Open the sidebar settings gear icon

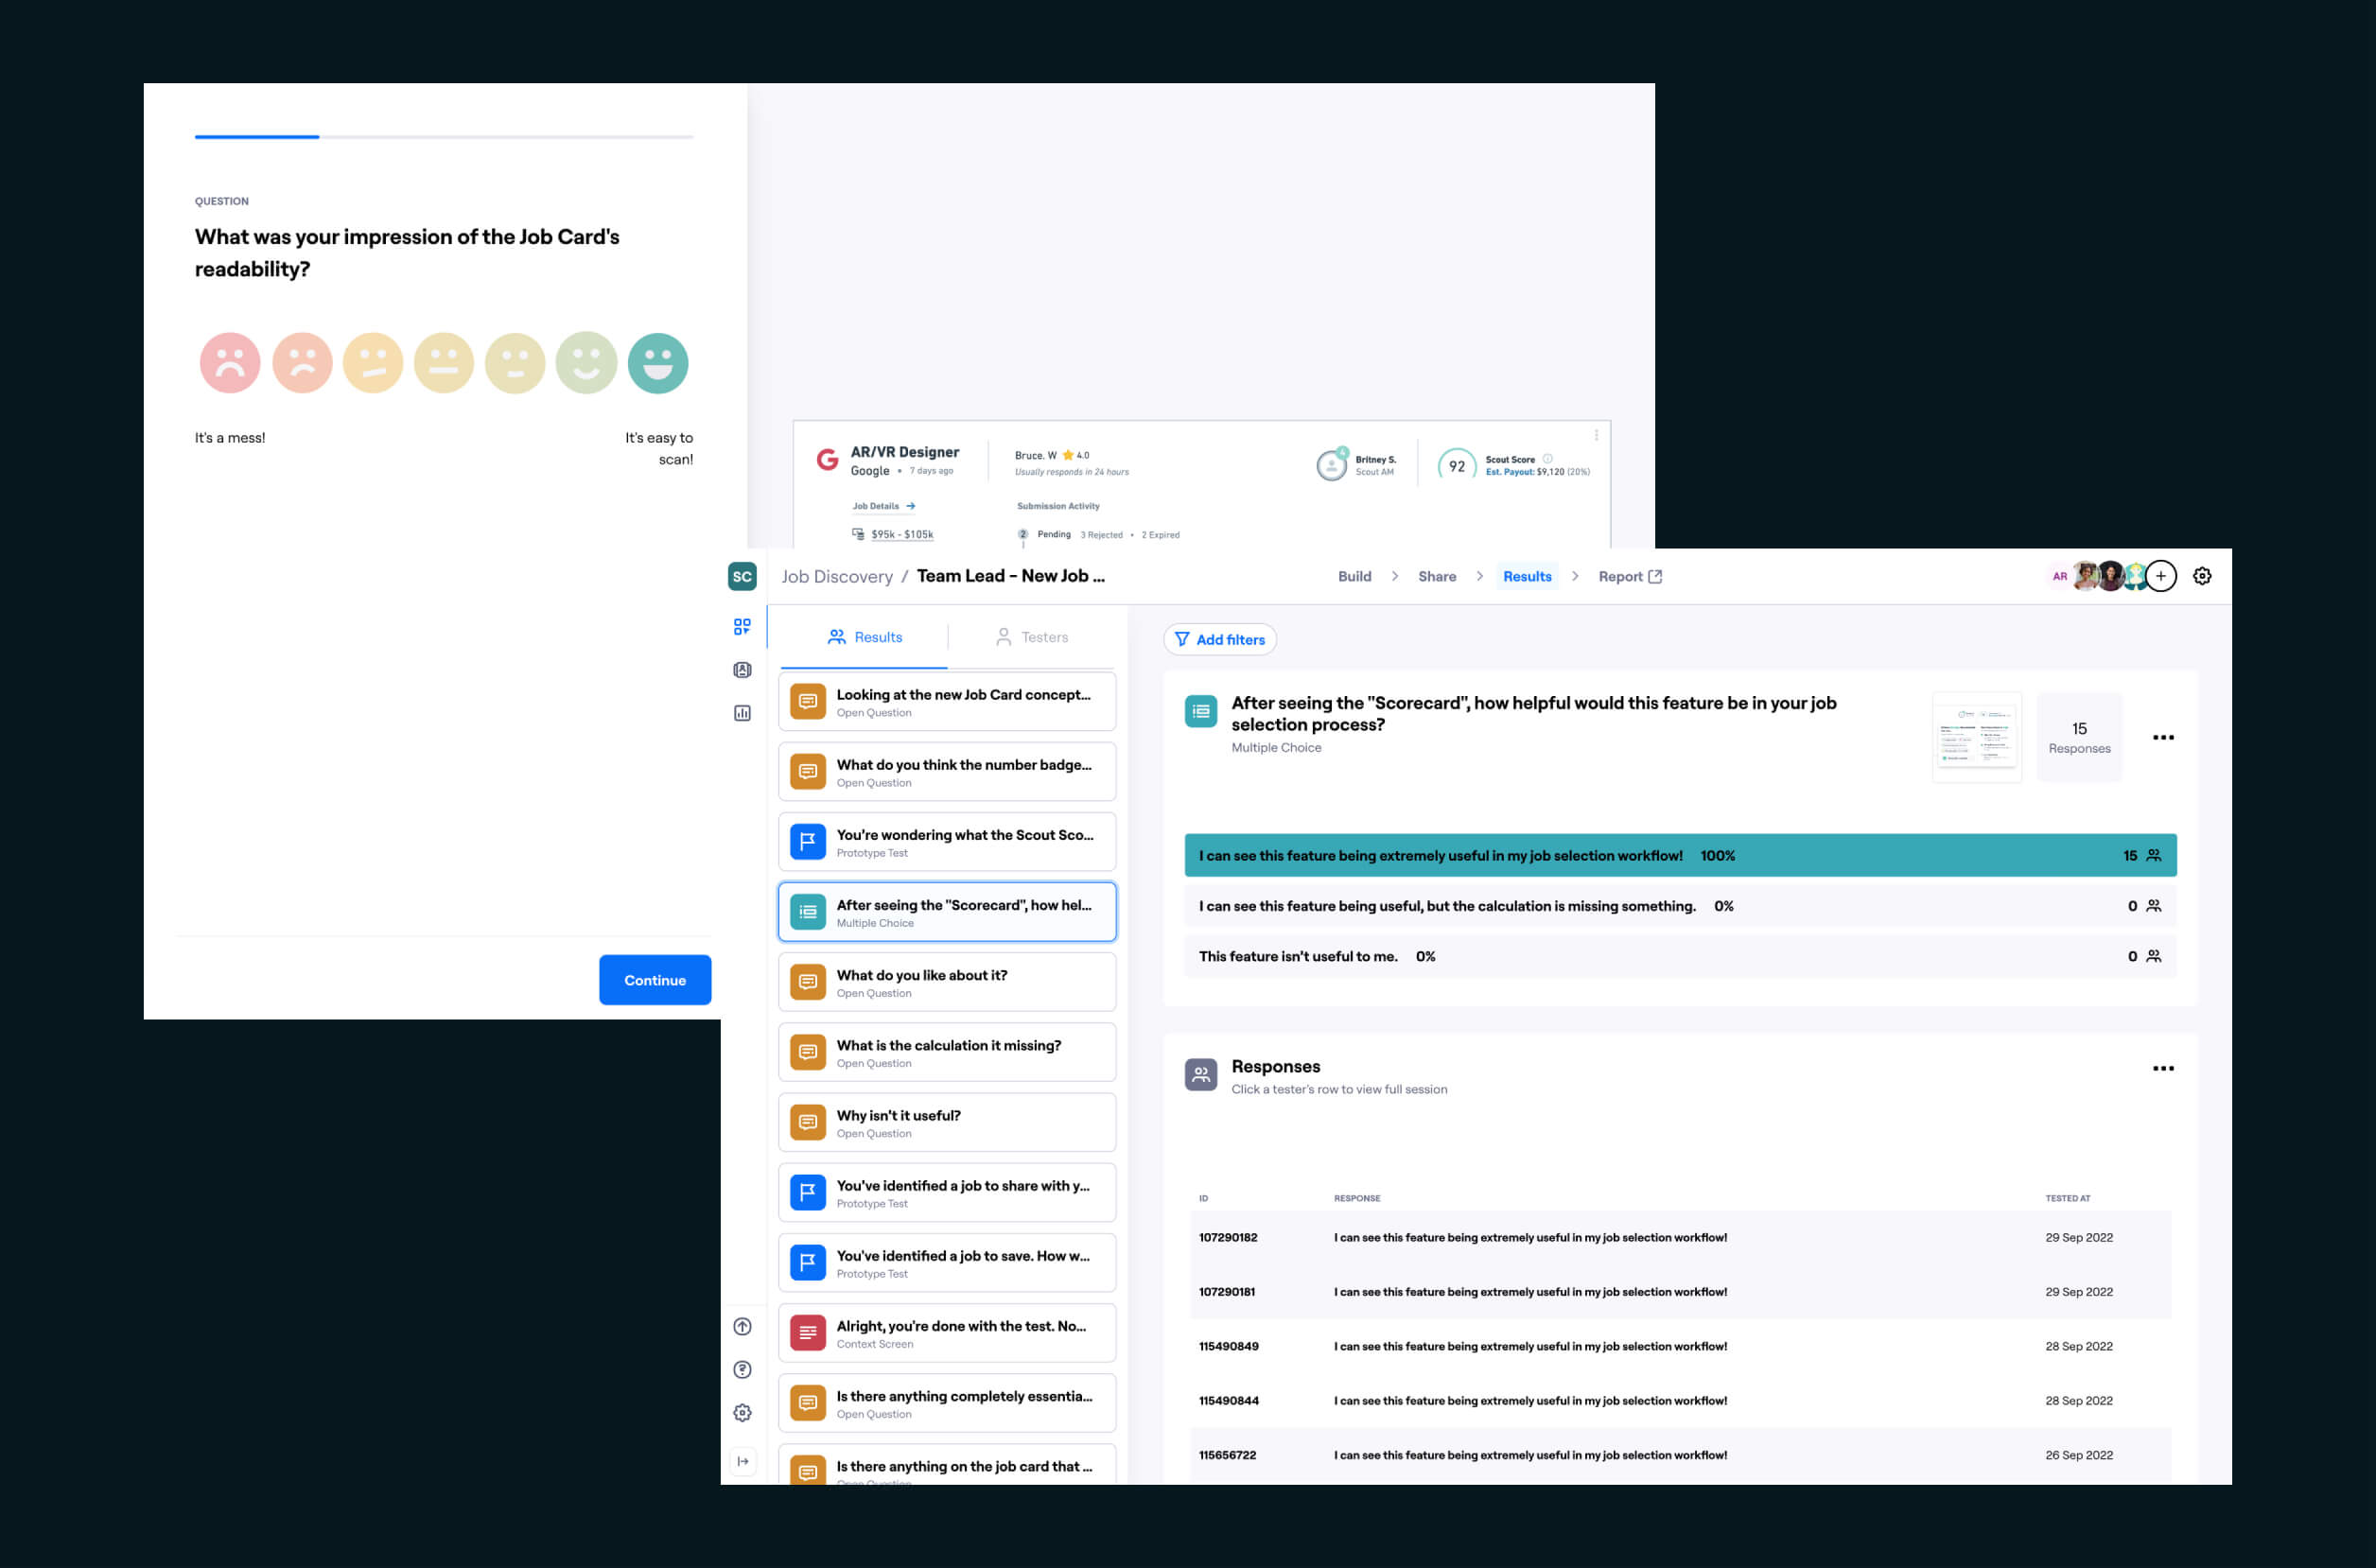click(x=741, y=1412)
